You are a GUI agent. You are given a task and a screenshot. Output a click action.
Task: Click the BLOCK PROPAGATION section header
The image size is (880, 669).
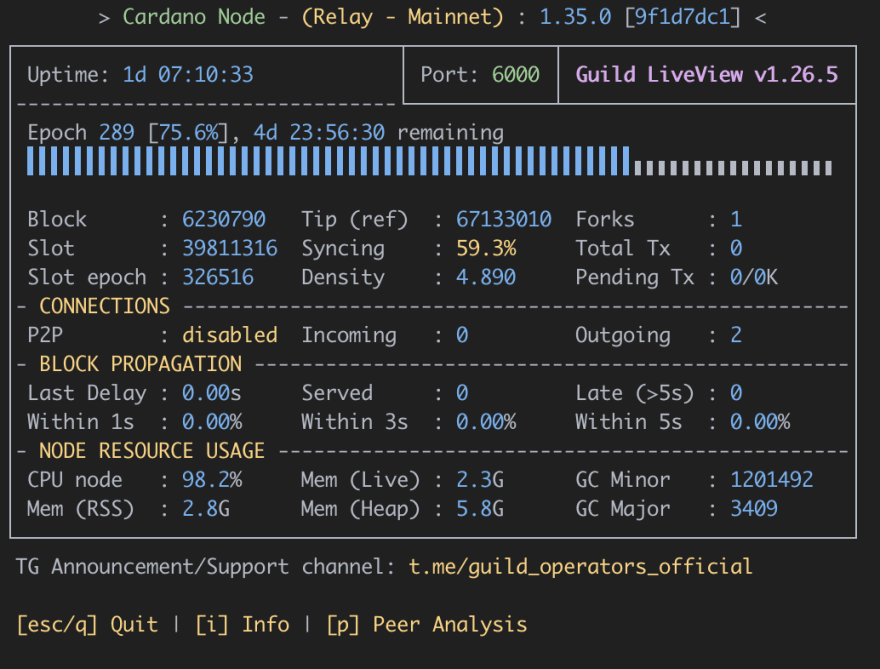click(140, 364)
